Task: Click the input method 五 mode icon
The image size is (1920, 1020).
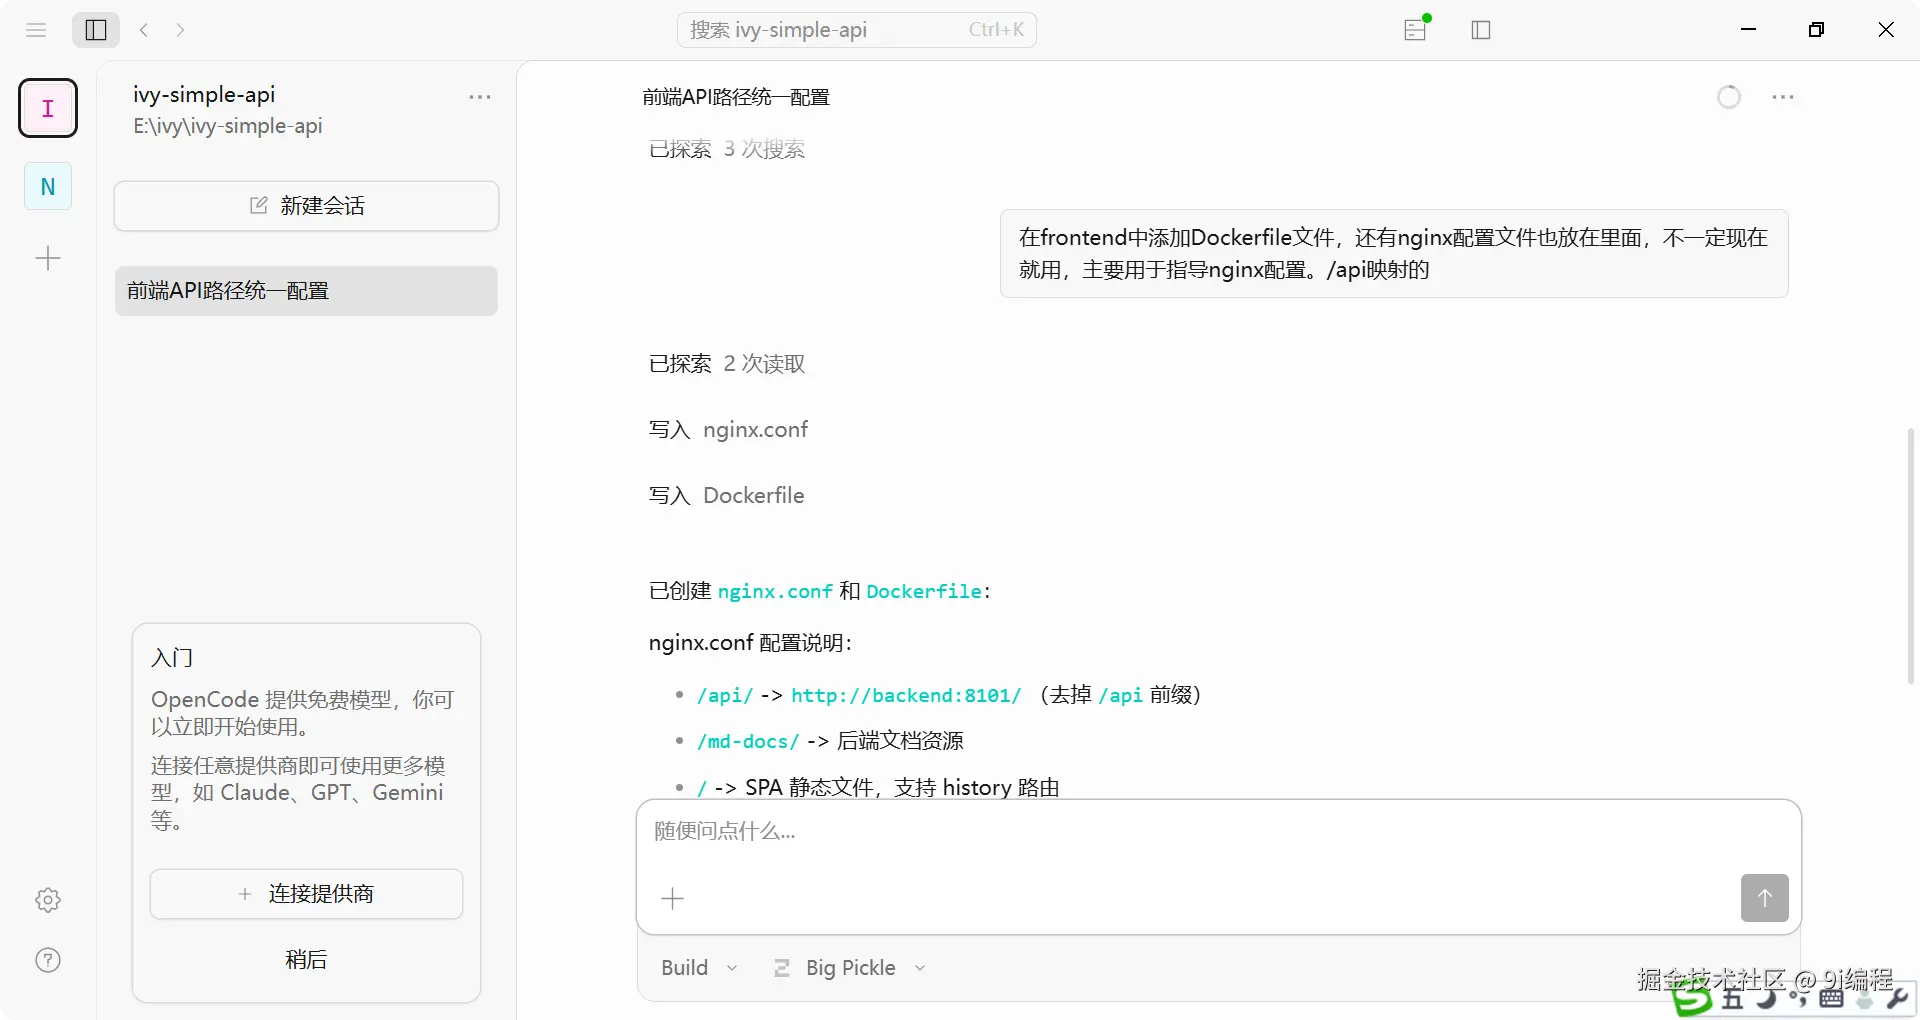Action: pyautogui.click(x=1732, y=998)
